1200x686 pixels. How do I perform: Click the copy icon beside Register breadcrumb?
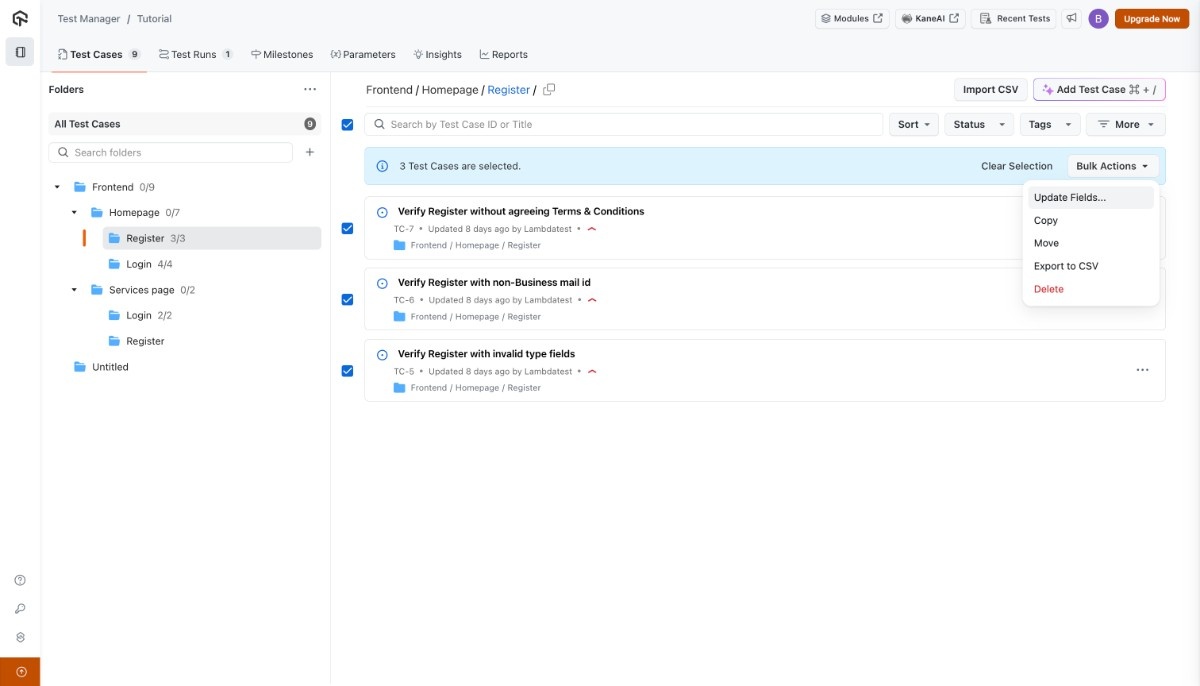coord(549,90)
